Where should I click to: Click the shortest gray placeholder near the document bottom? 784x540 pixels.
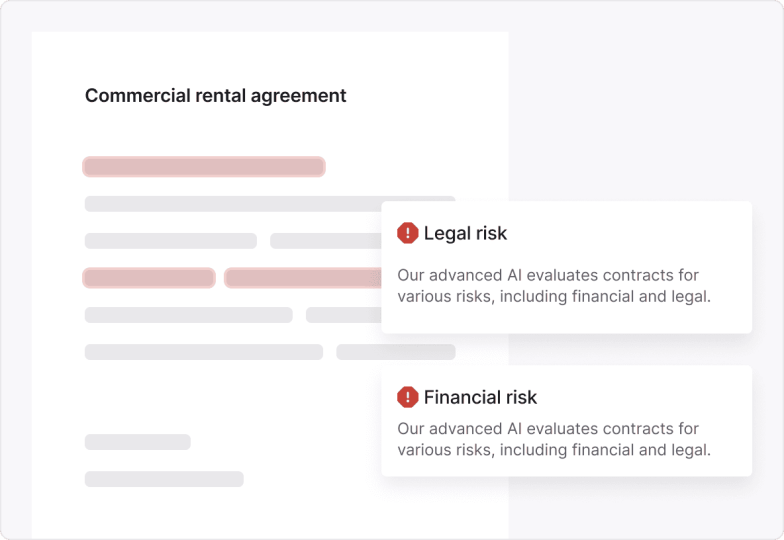point(137,442)
